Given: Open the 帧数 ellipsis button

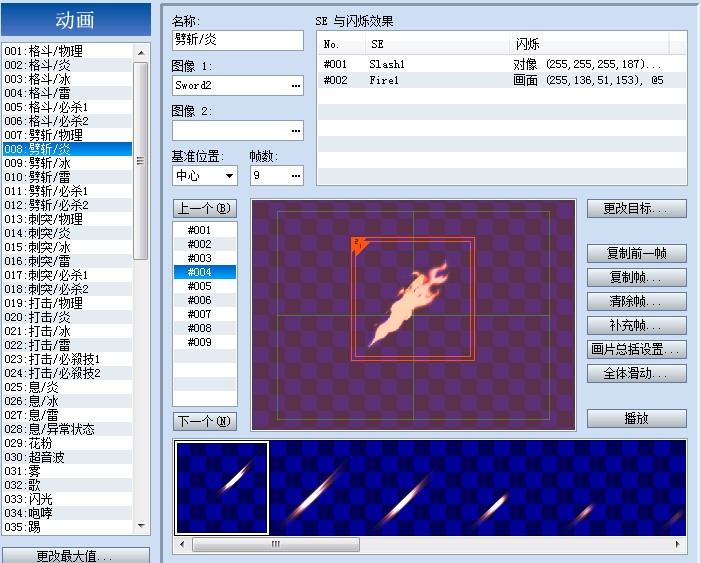Looking at the screenshot, I should [x=296, y=176].
